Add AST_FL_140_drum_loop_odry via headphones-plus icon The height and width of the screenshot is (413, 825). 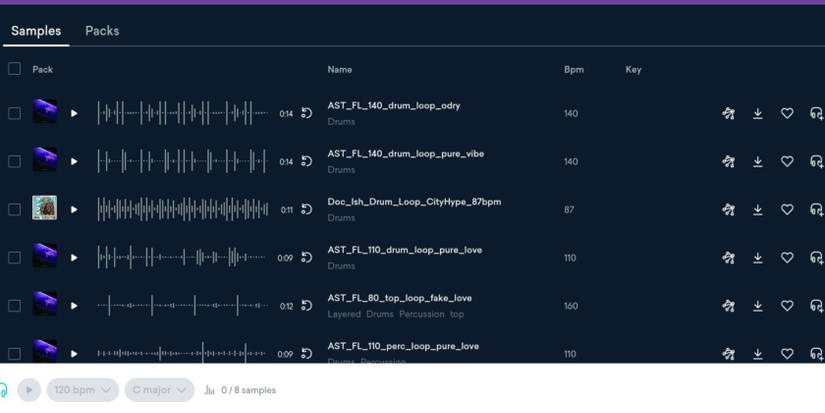tap(817, 113)
